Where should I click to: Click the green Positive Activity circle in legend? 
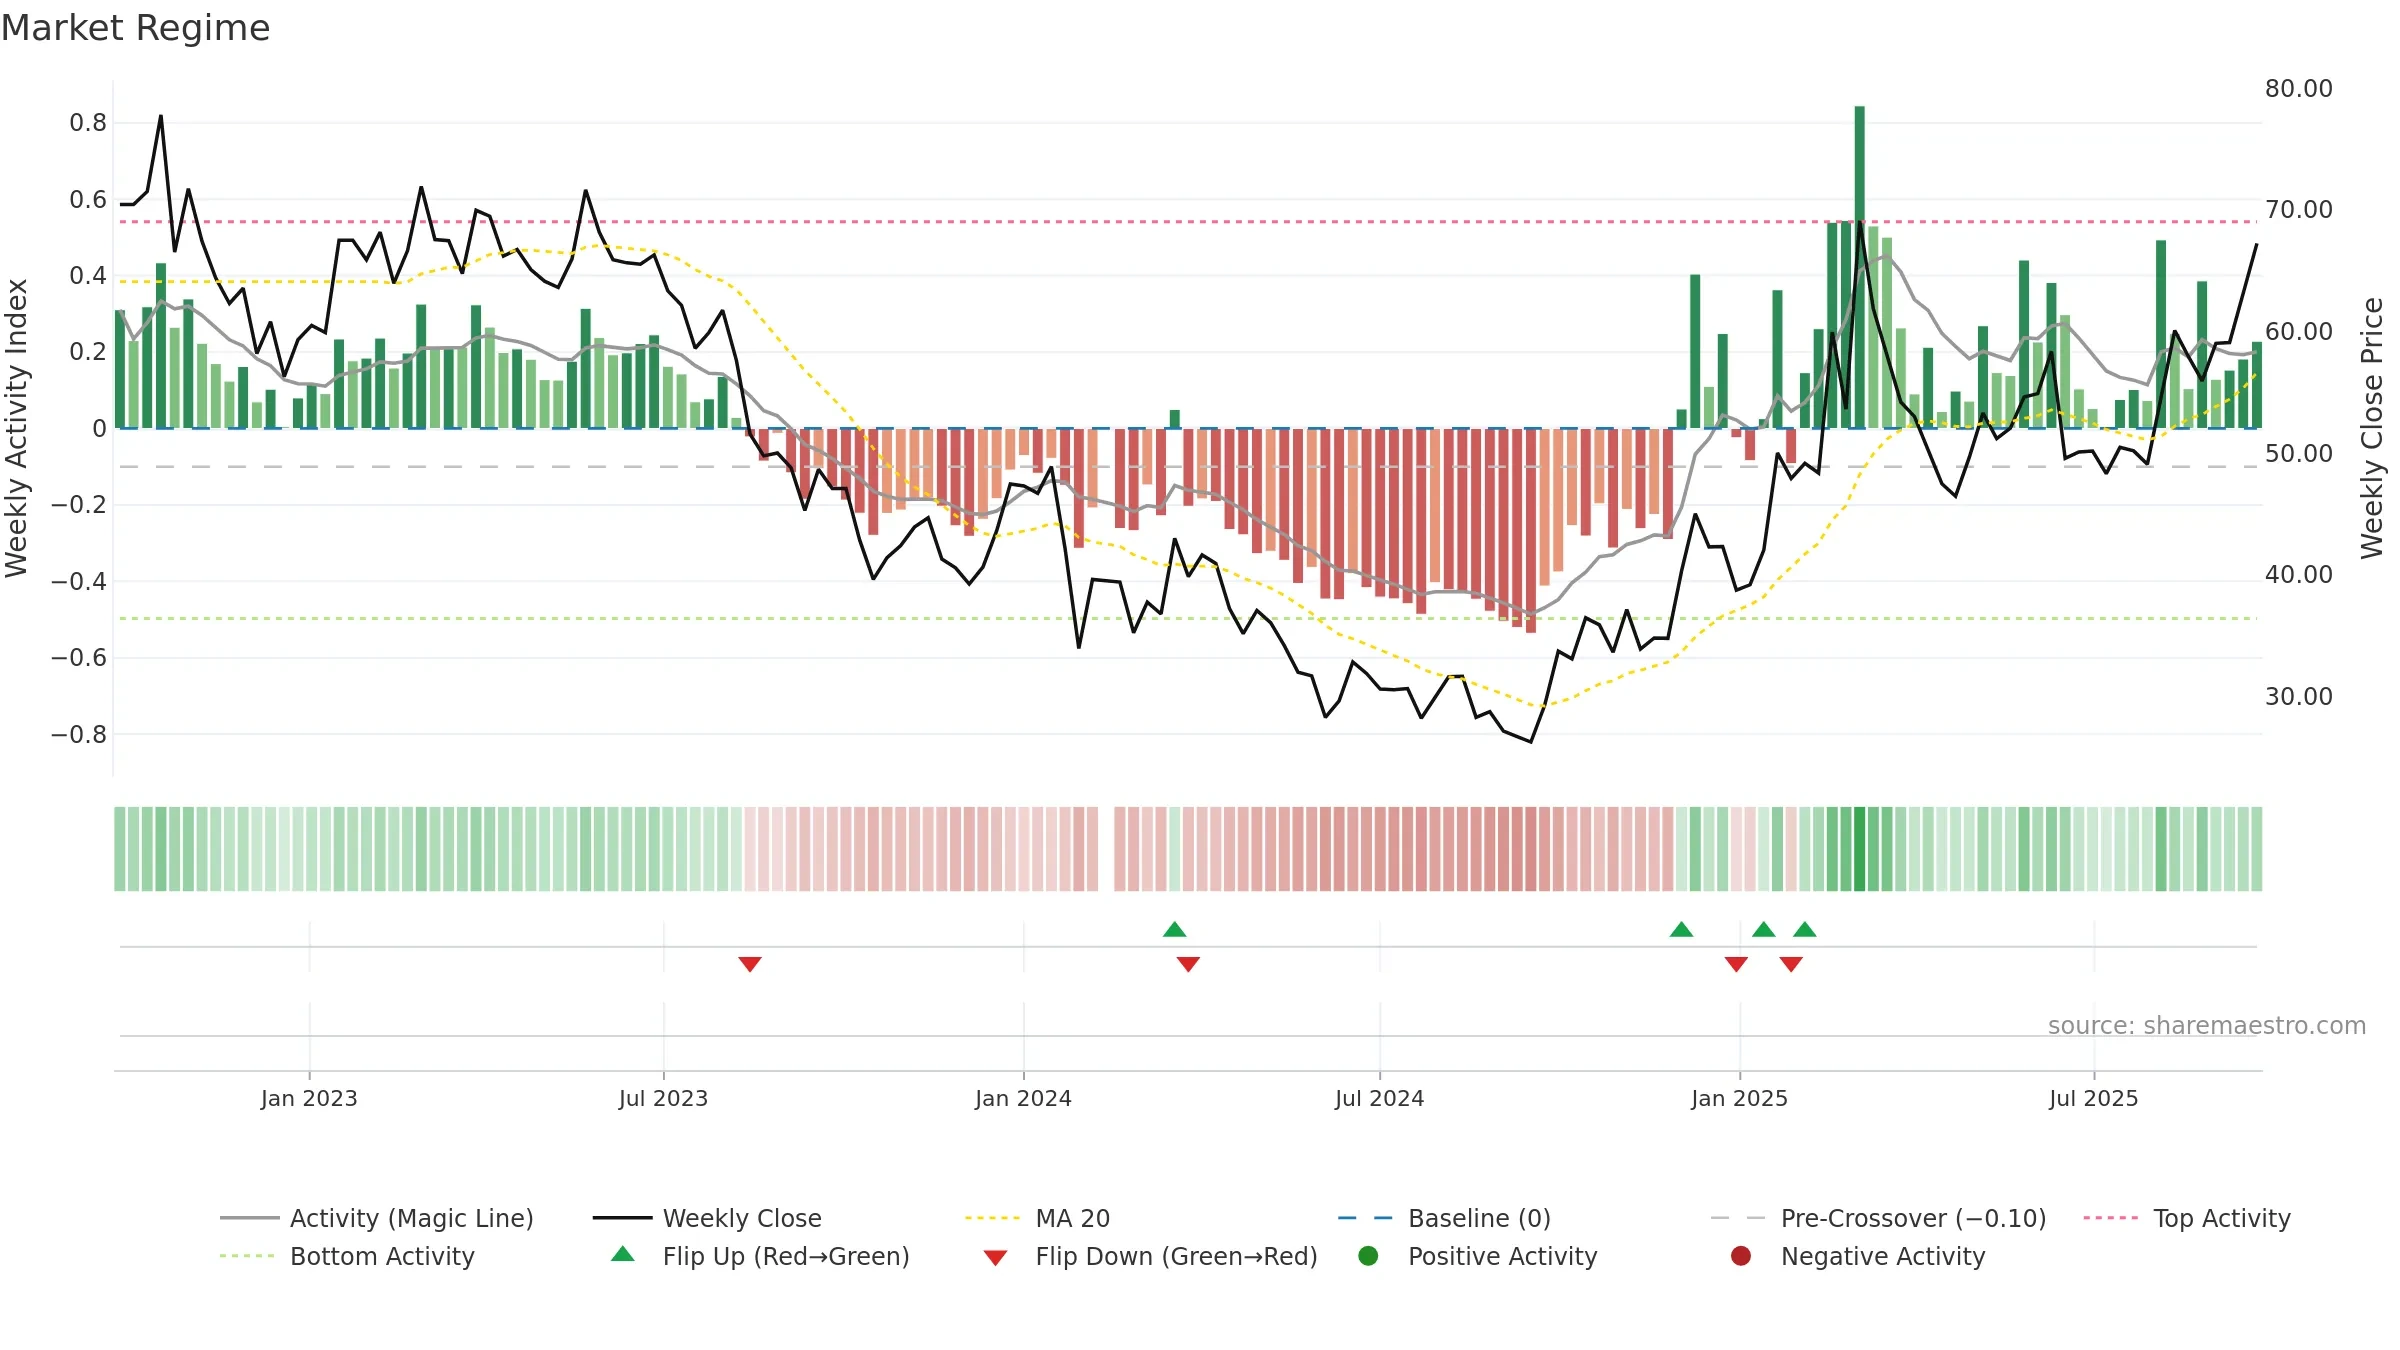(x=1368, y=1256)
